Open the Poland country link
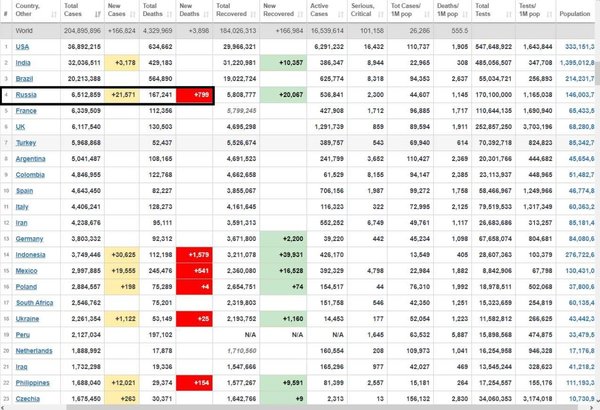Image resolution: width=600 pixels, height=410 pixels. click(26, 287)
